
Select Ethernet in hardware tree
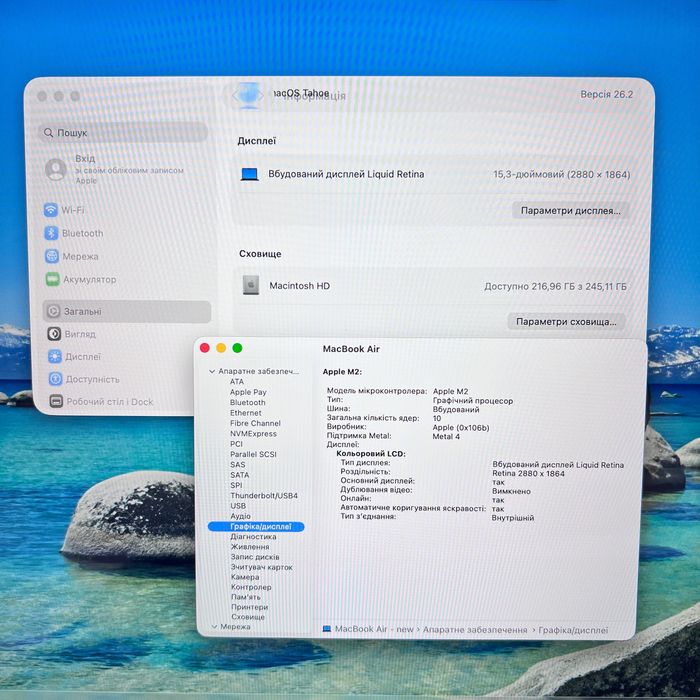(x=246, y=413)
